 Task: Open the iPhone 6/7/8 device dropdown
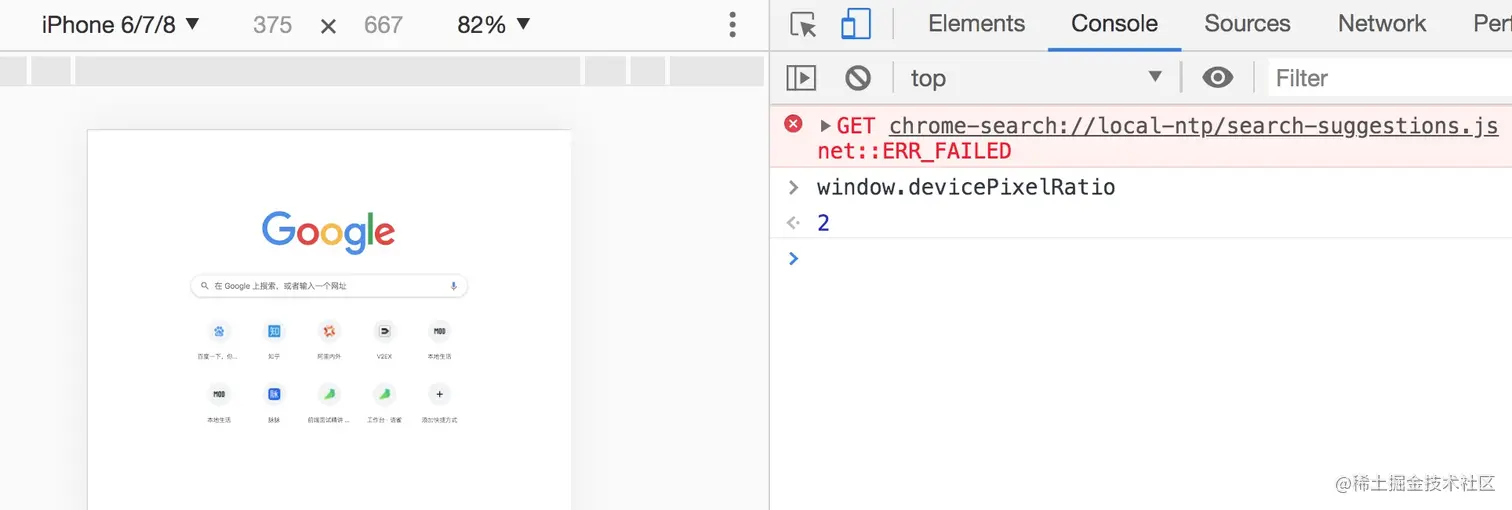120,25
